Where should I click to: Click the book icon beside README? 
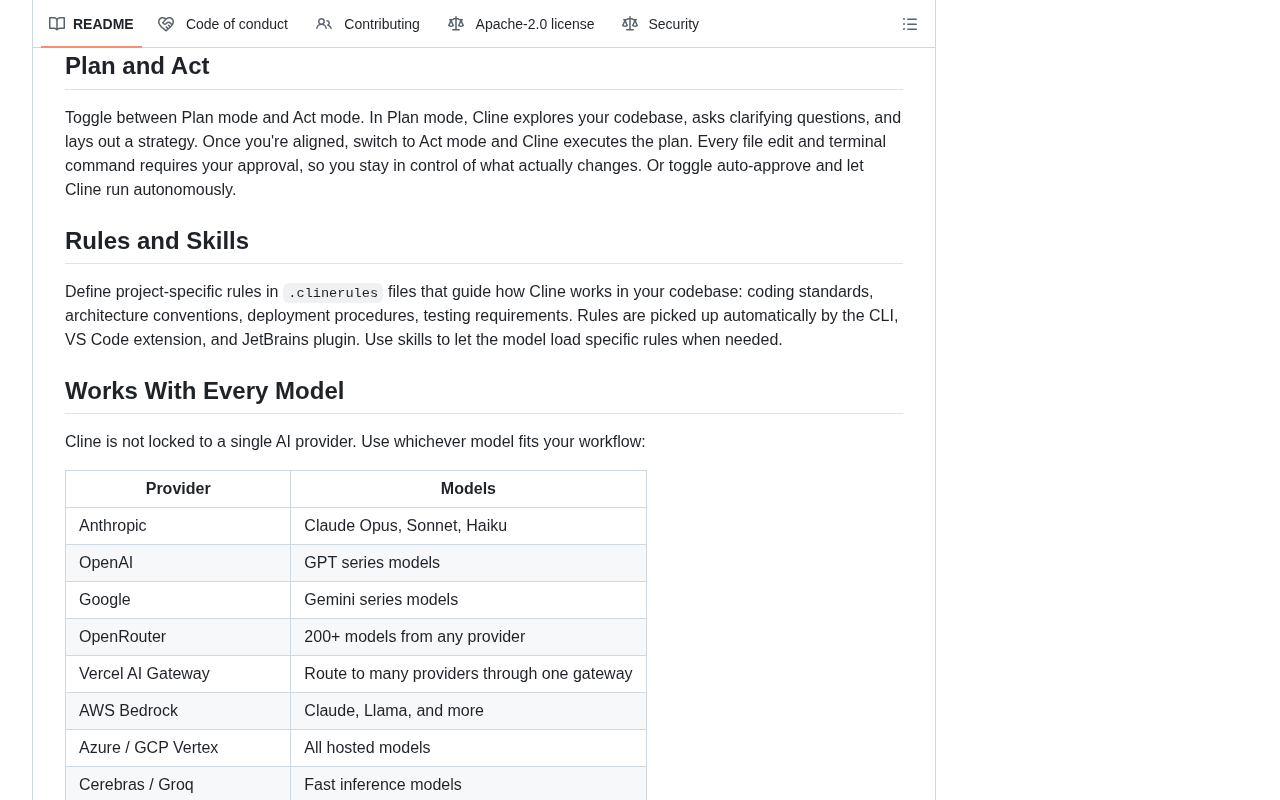click(x=57, y=24)
